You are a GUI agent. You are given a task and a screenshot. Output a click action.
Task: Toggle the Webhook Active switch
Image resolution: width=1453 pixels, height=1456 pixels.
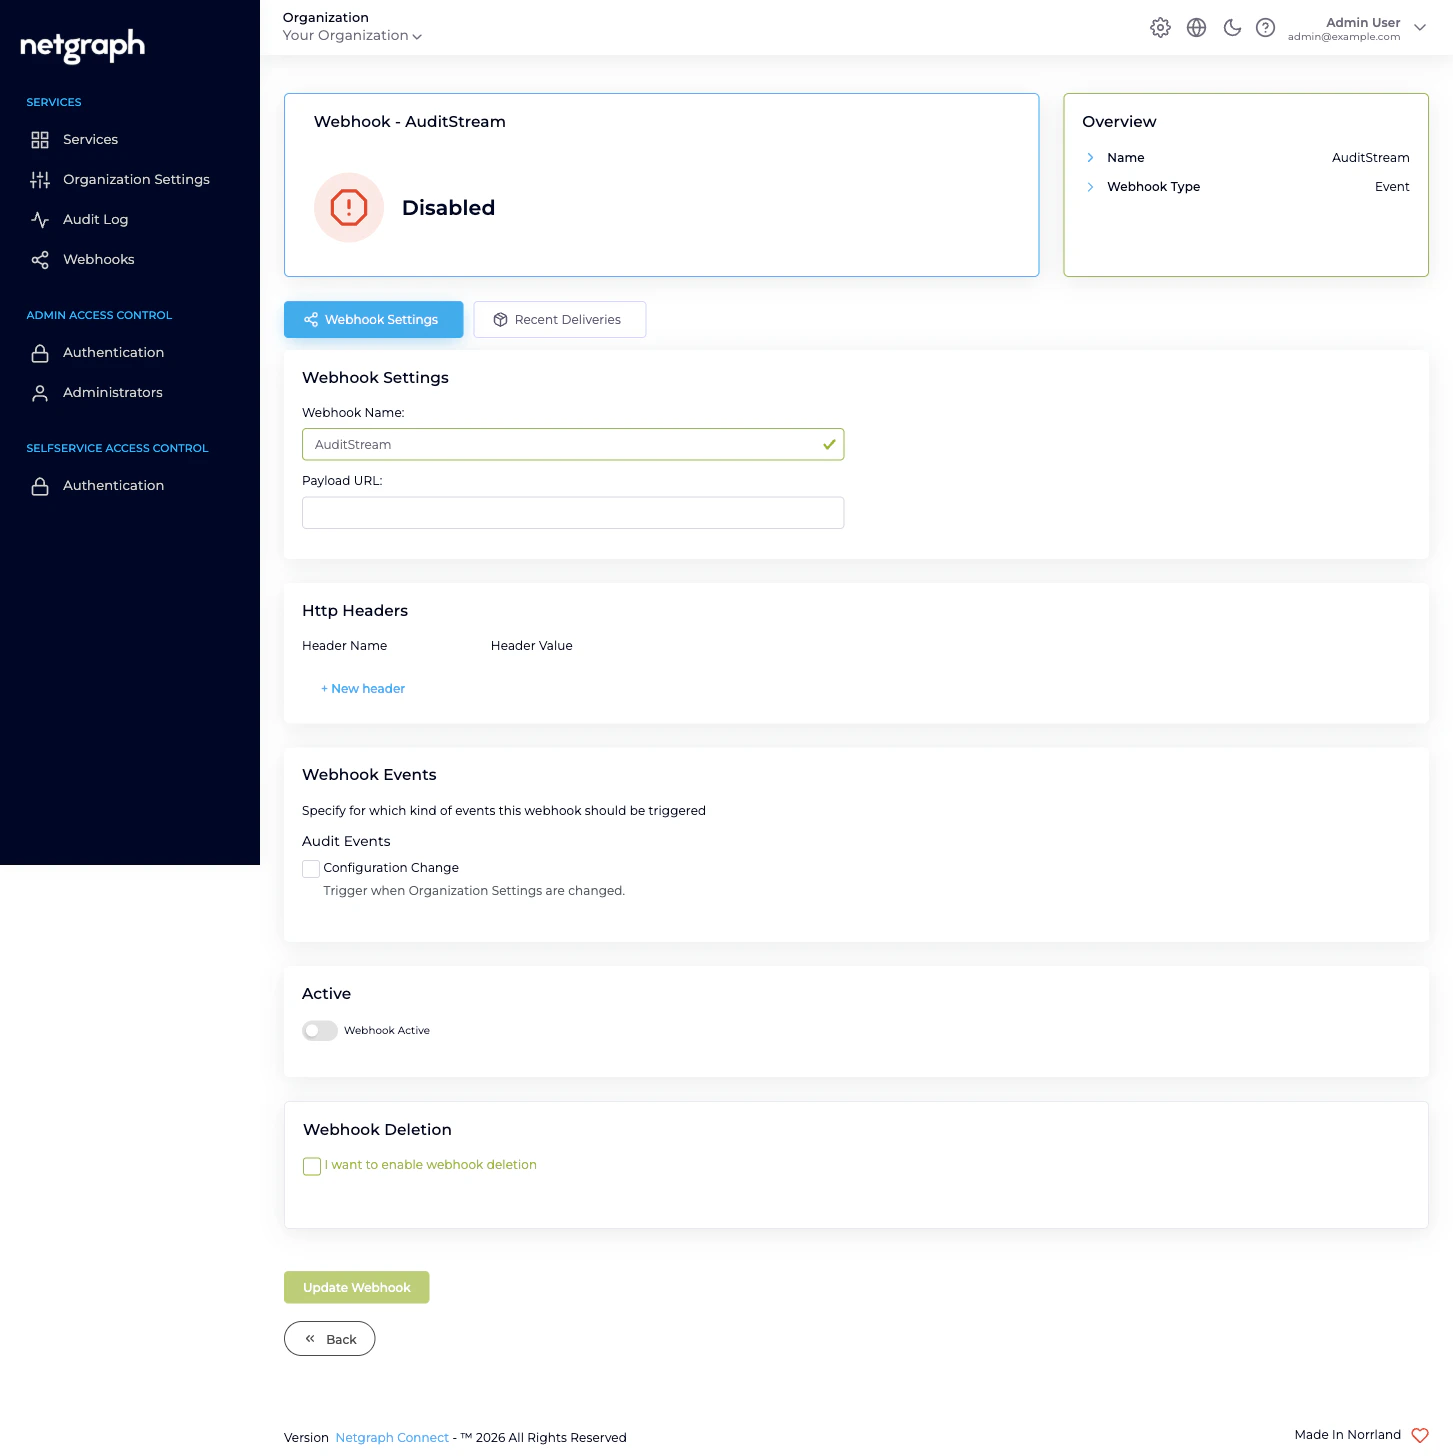coord(319,1030)
